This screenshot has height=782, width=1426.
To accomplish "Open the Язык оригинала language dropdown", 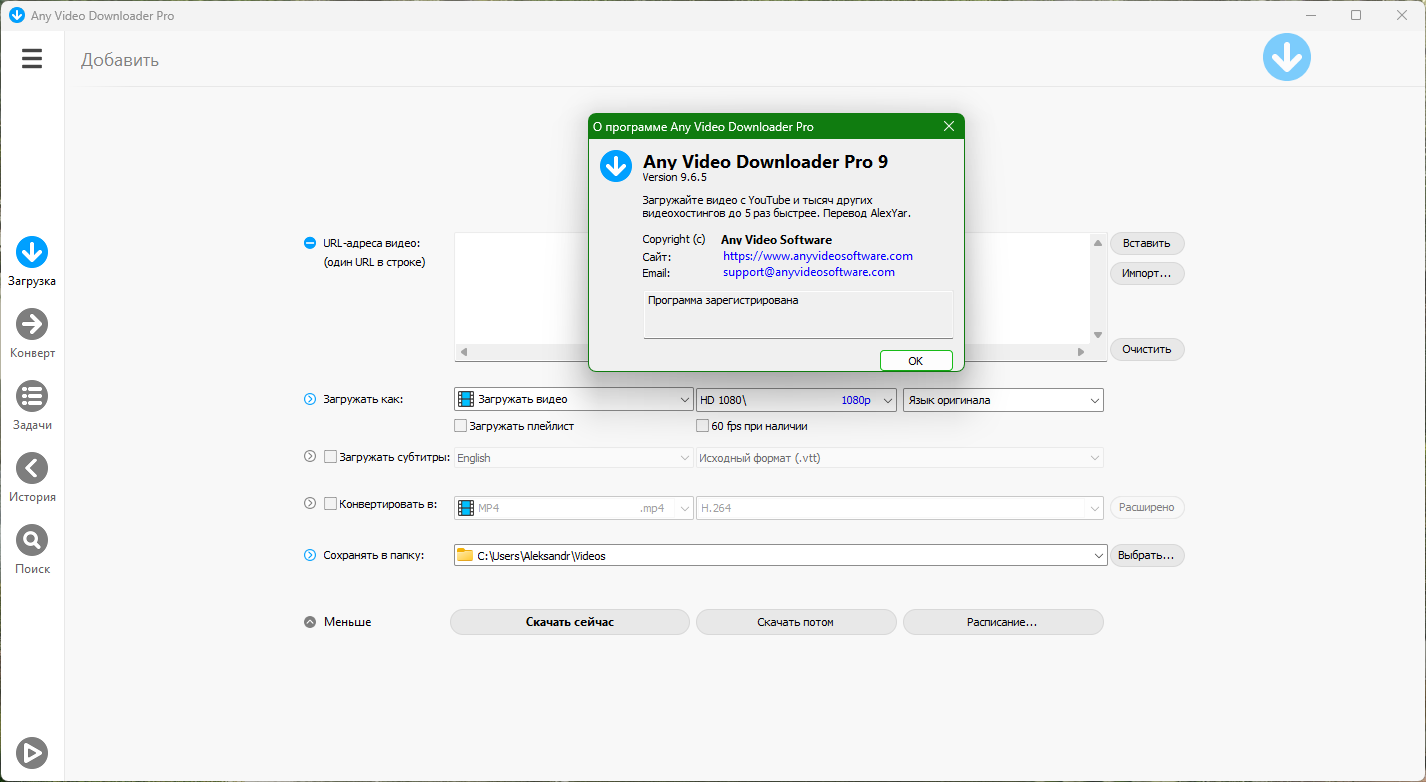I will (1003, 400).
